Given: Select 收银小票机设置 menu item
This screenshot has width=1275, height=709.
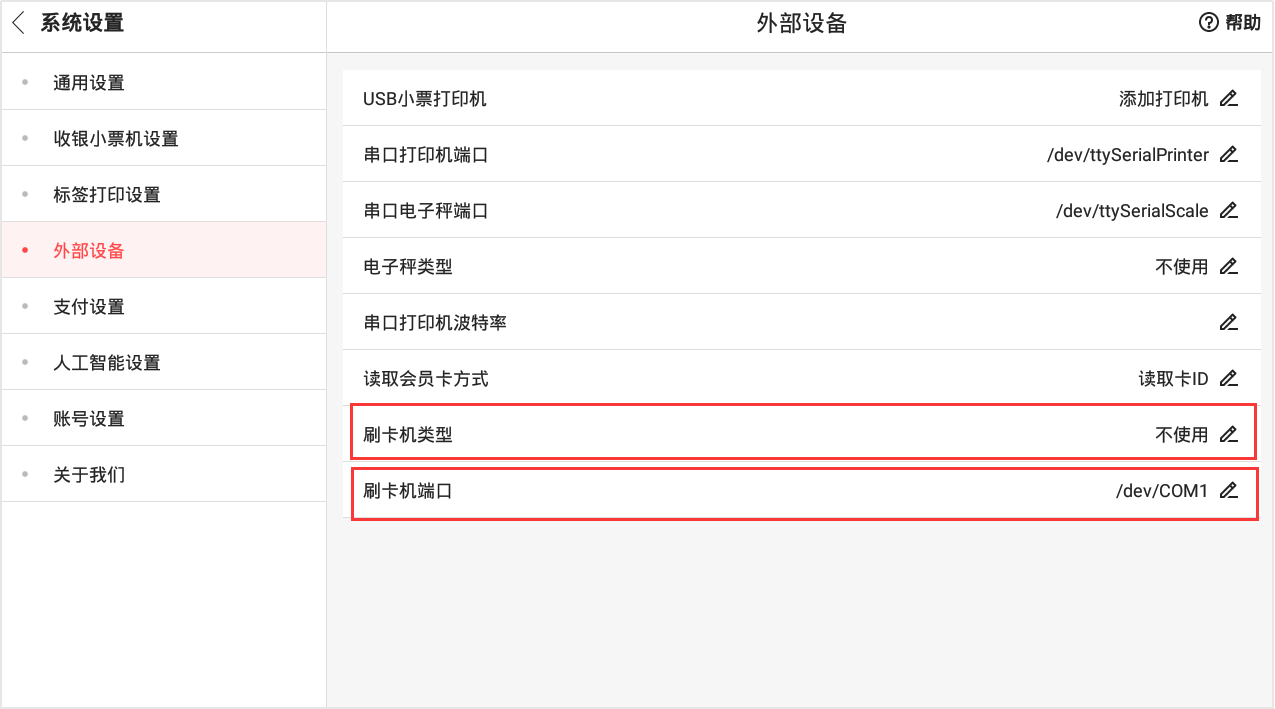Looking at the screenshot, I should tap(116, 139).
